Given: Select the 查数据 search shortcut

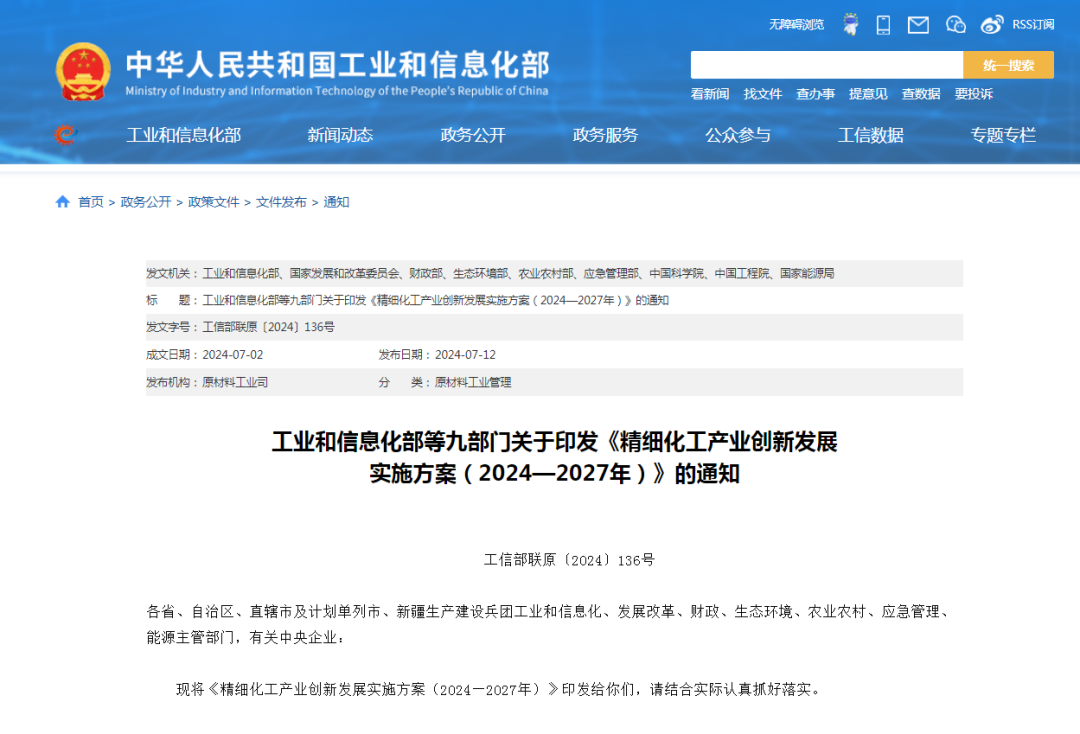Looking at the screenshot, I should (x=921, y=94).
